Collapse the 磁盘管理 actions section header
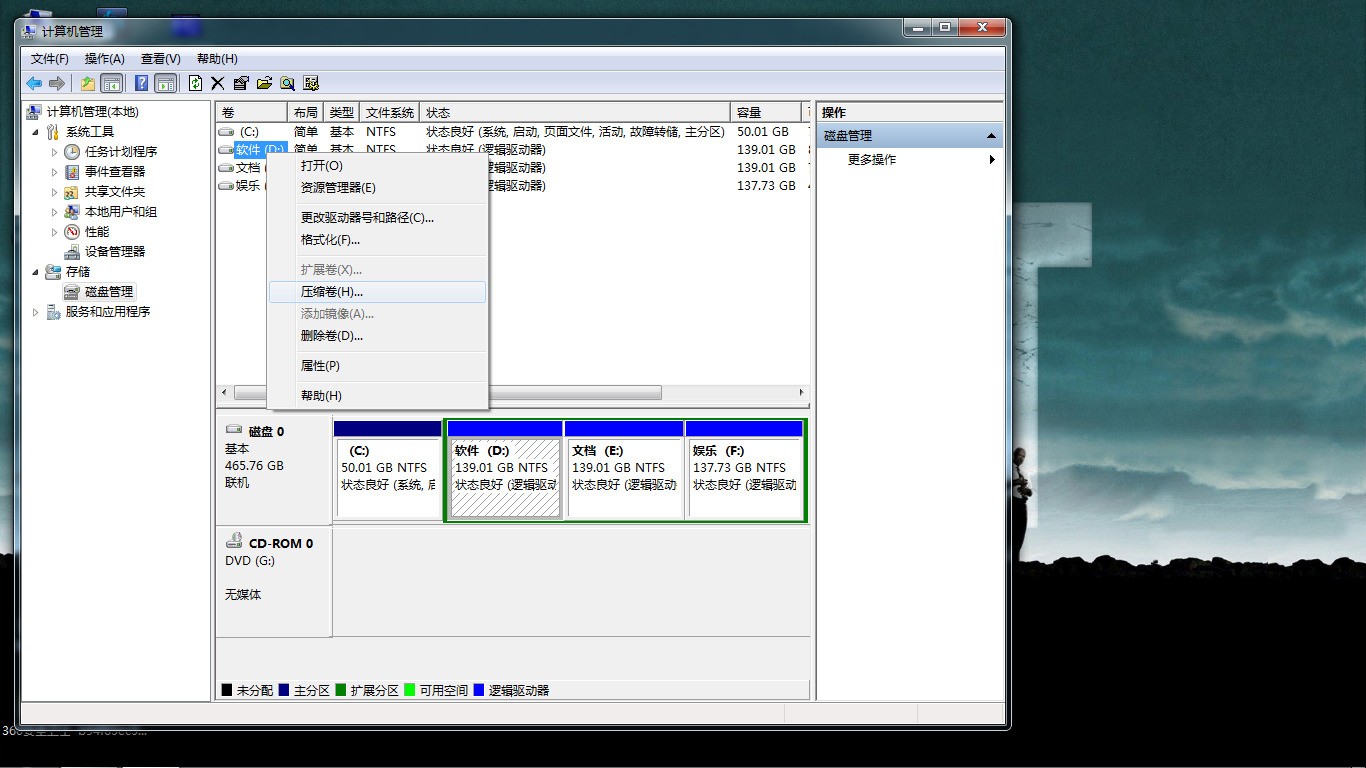 (991, 136)
